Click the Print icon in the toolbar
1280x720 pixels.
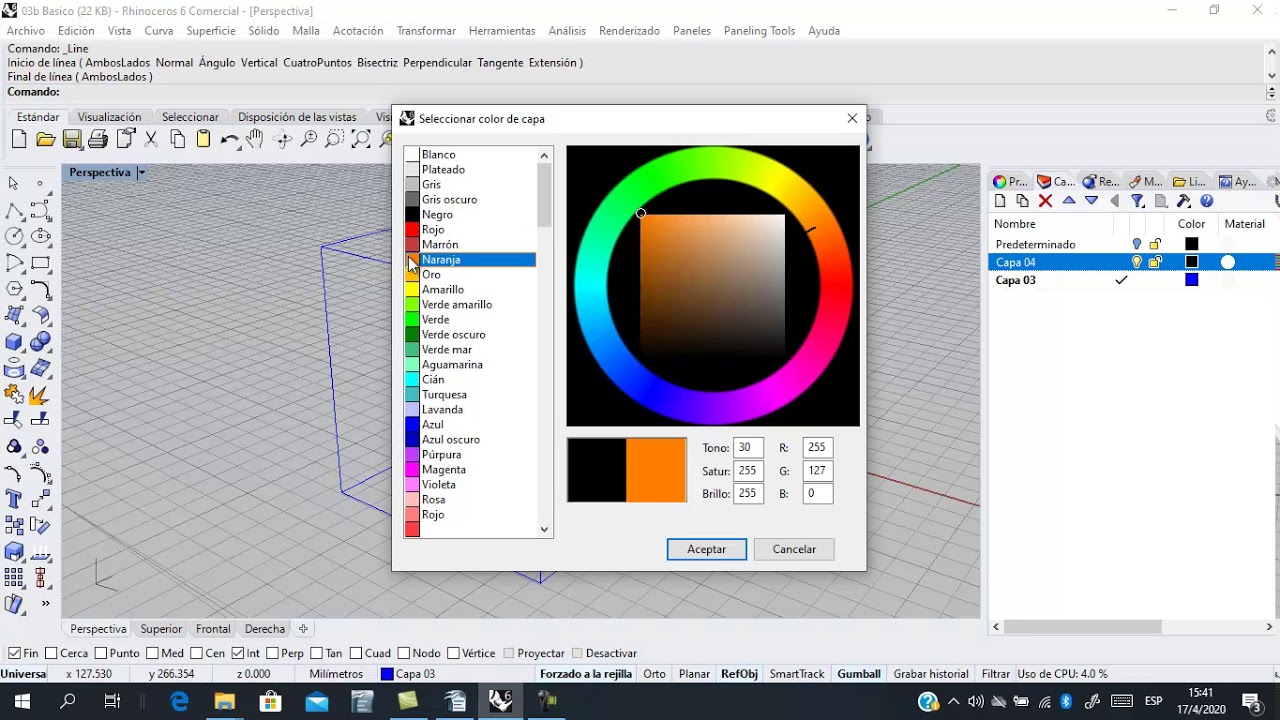[98, 140]
